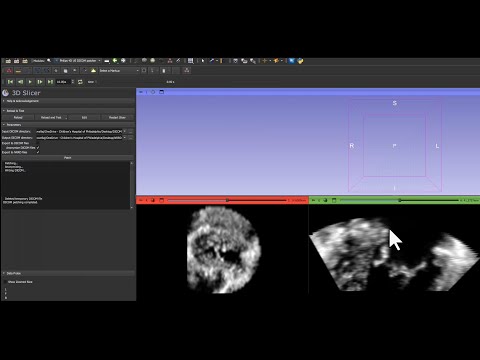The height and width of the screenshot is (360, 480).
Task: Open the module selector dropdown
Action: pos(77,61)
